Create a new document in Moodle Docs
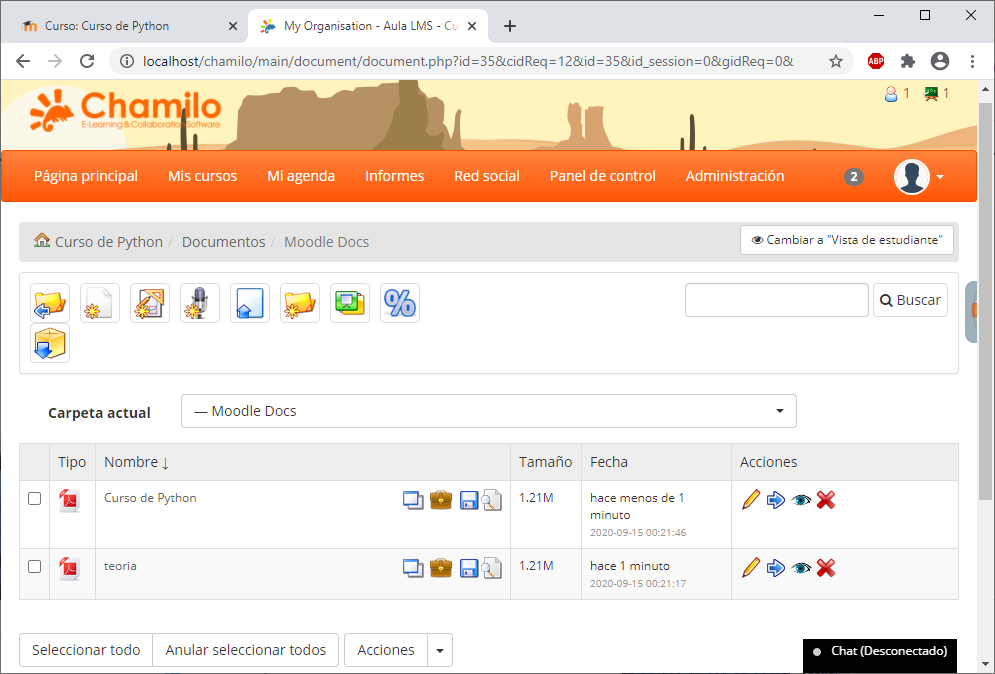The width and height of the screenshot is (995, 674). pyautogui.click(x=99, y=303)
